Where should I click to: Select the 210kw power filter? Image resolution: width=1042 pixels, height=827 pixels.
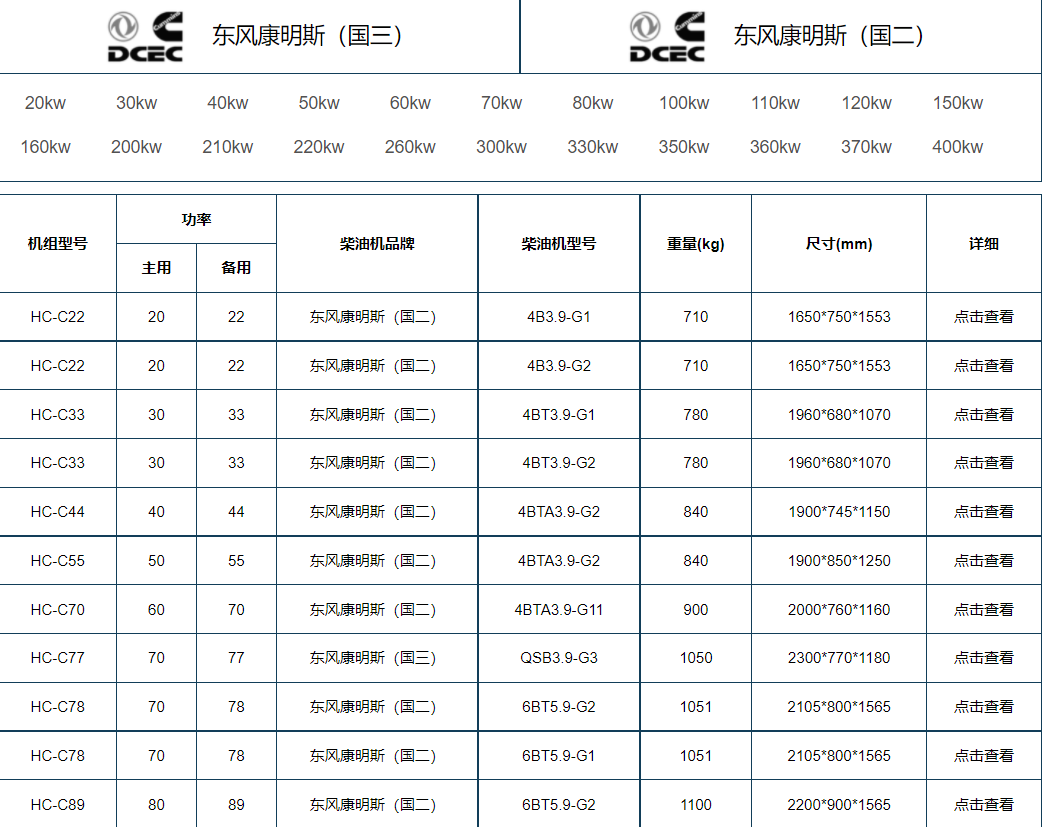click(227, 147)
